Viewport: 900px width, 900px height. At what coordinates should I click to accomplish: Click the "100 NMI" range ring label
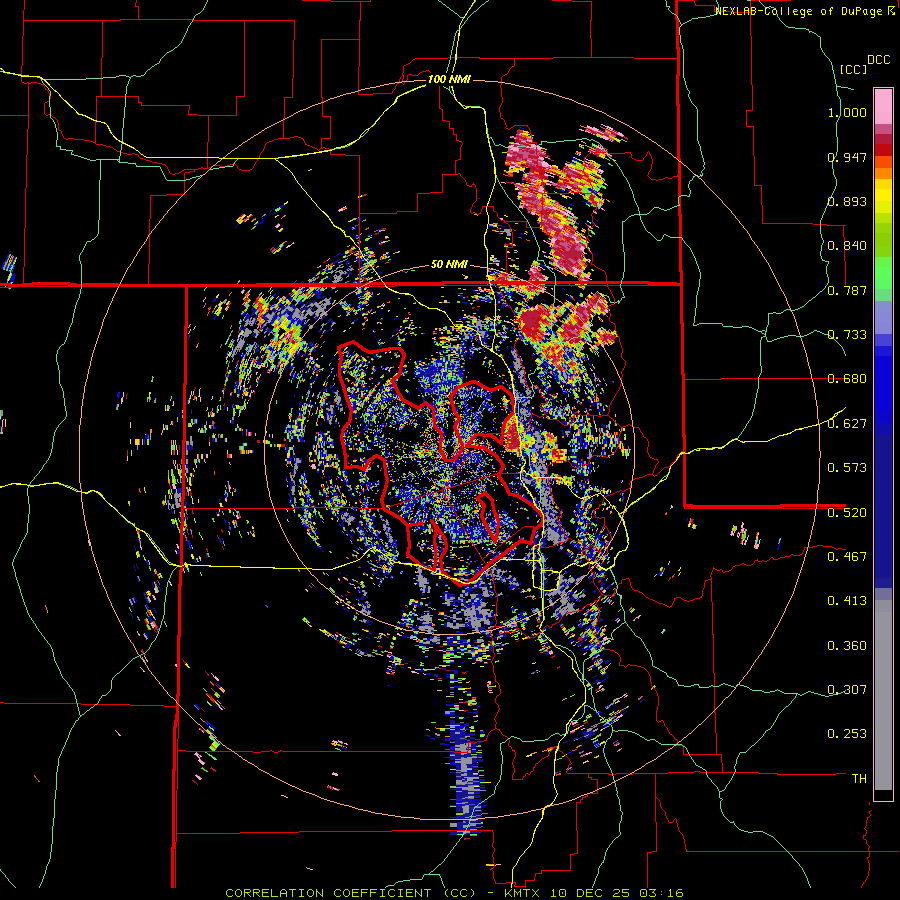point(449,79)
